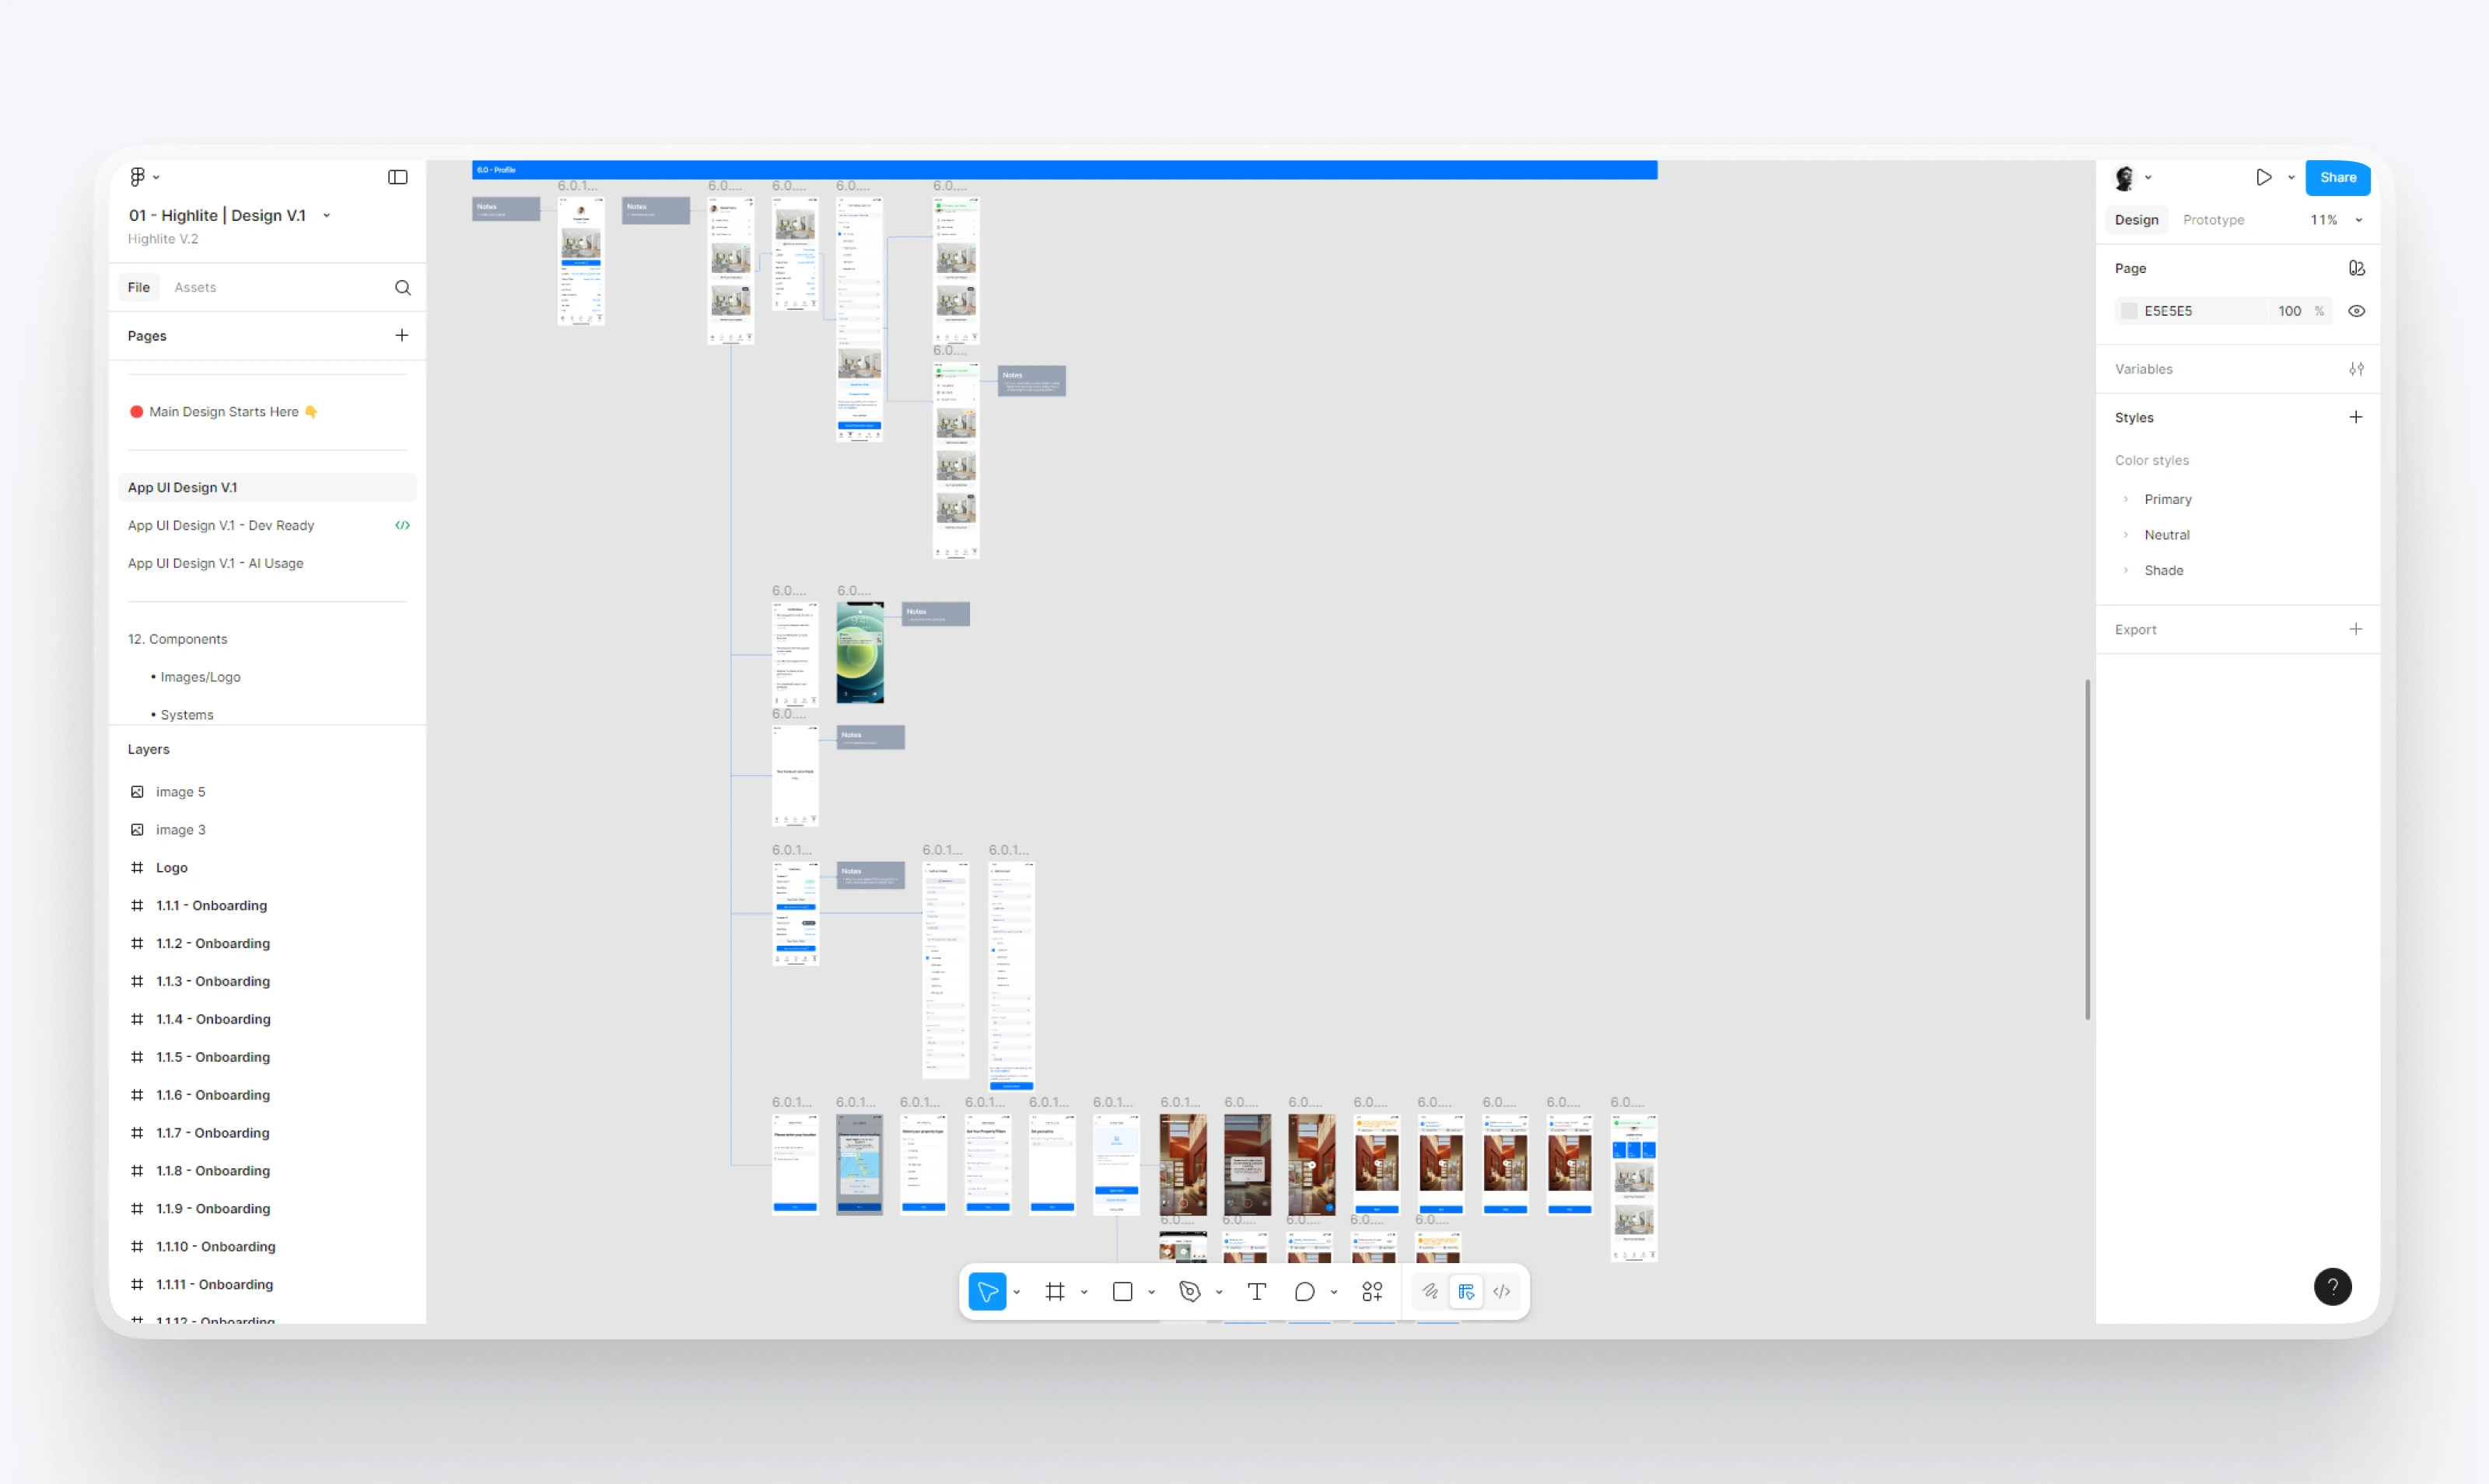
Task: Select the Rectangle shape tool
Action: (x=1123, y=1292)
